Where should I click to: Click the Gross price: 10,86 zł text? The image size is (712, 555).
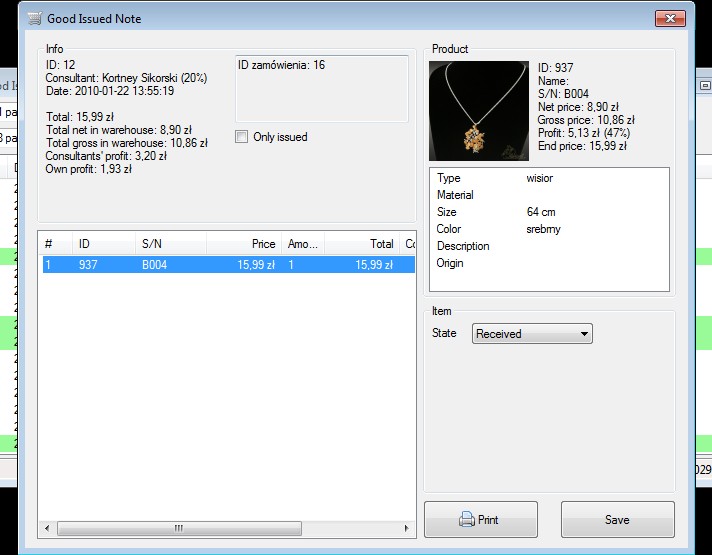(x=586, y=120)
